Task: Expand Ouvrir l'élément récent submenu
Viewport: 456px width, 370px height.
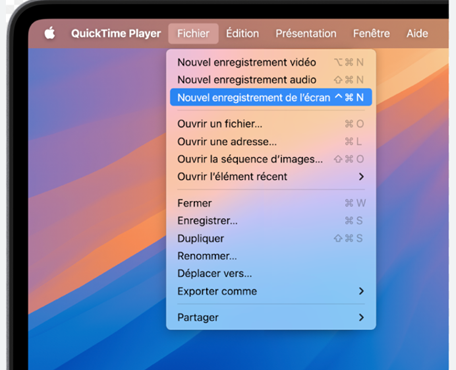Action: pos(271,176)
